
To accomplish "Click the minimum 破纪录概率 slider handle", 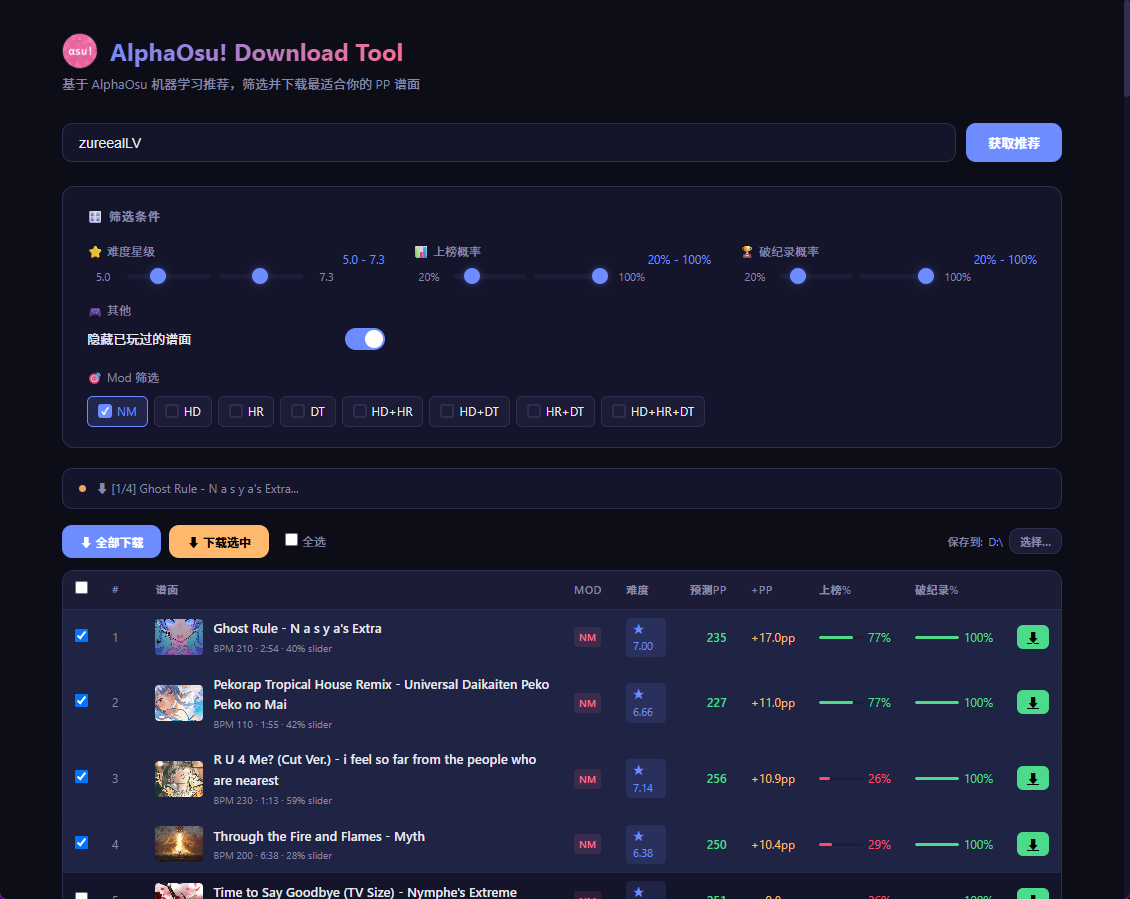I will click(798, 276).
